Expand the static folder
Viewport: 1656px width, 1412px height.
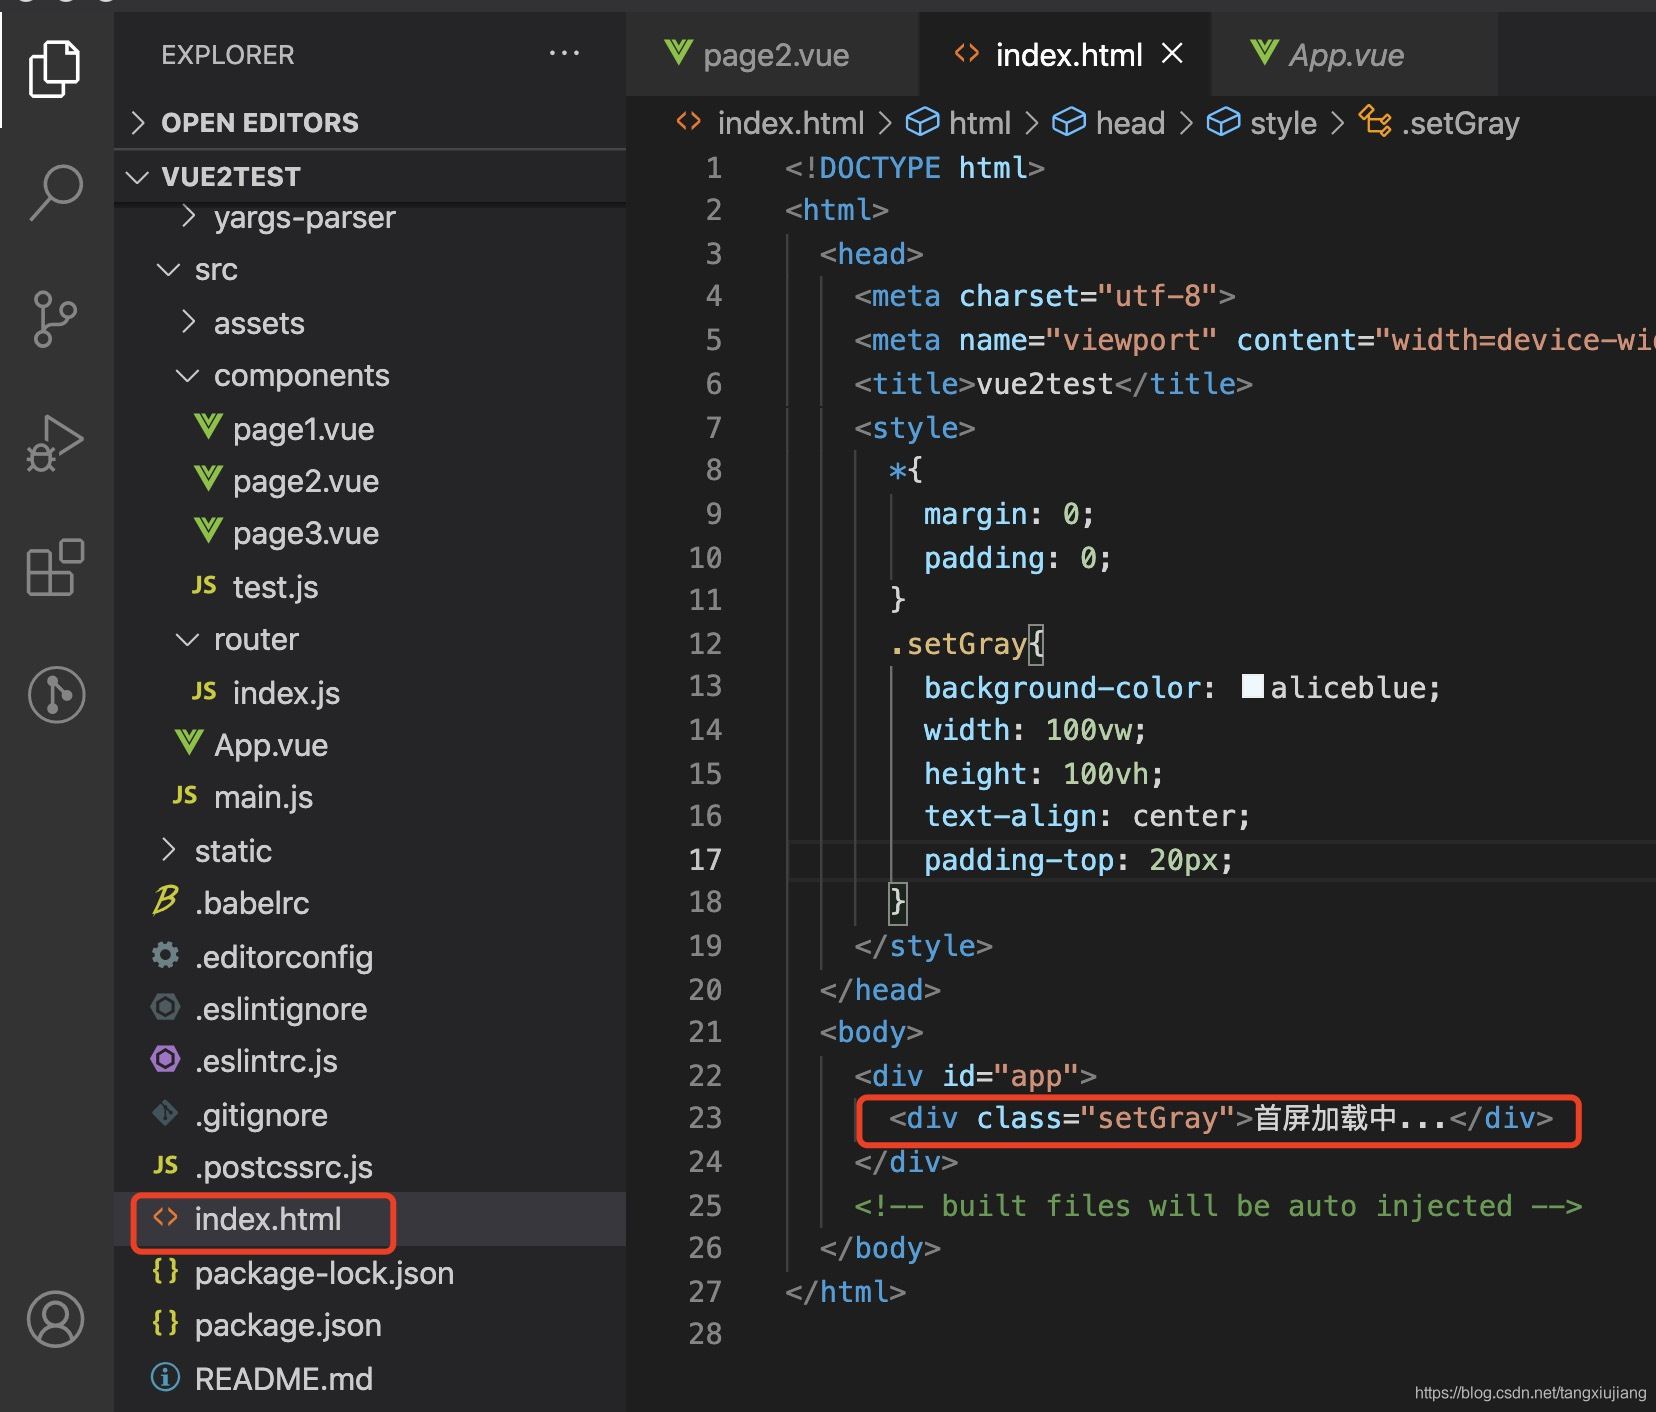[232, 851]
